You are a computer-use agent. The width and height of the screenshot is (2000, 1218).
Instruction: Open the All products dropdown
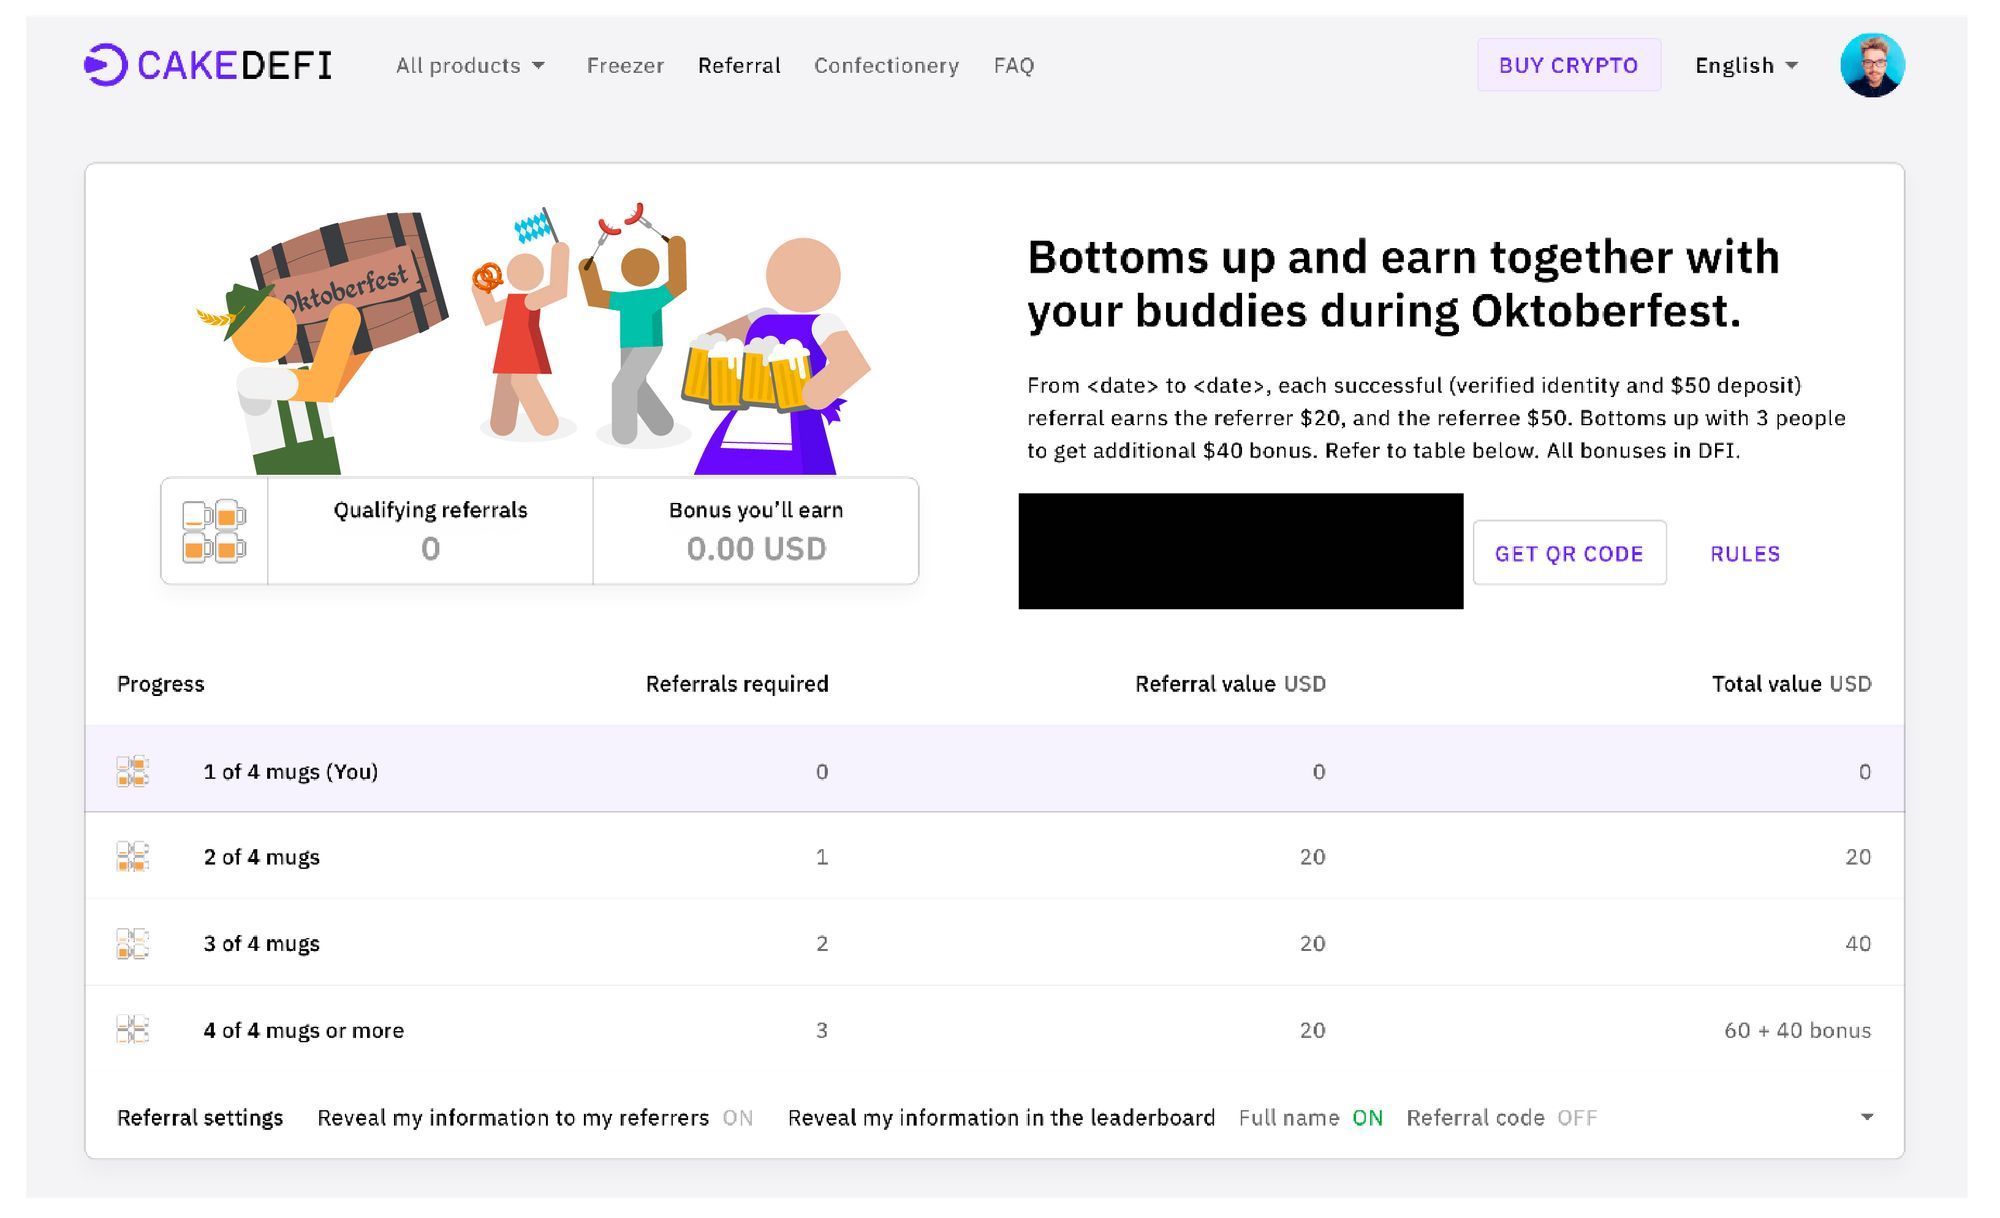pos(470,66)
